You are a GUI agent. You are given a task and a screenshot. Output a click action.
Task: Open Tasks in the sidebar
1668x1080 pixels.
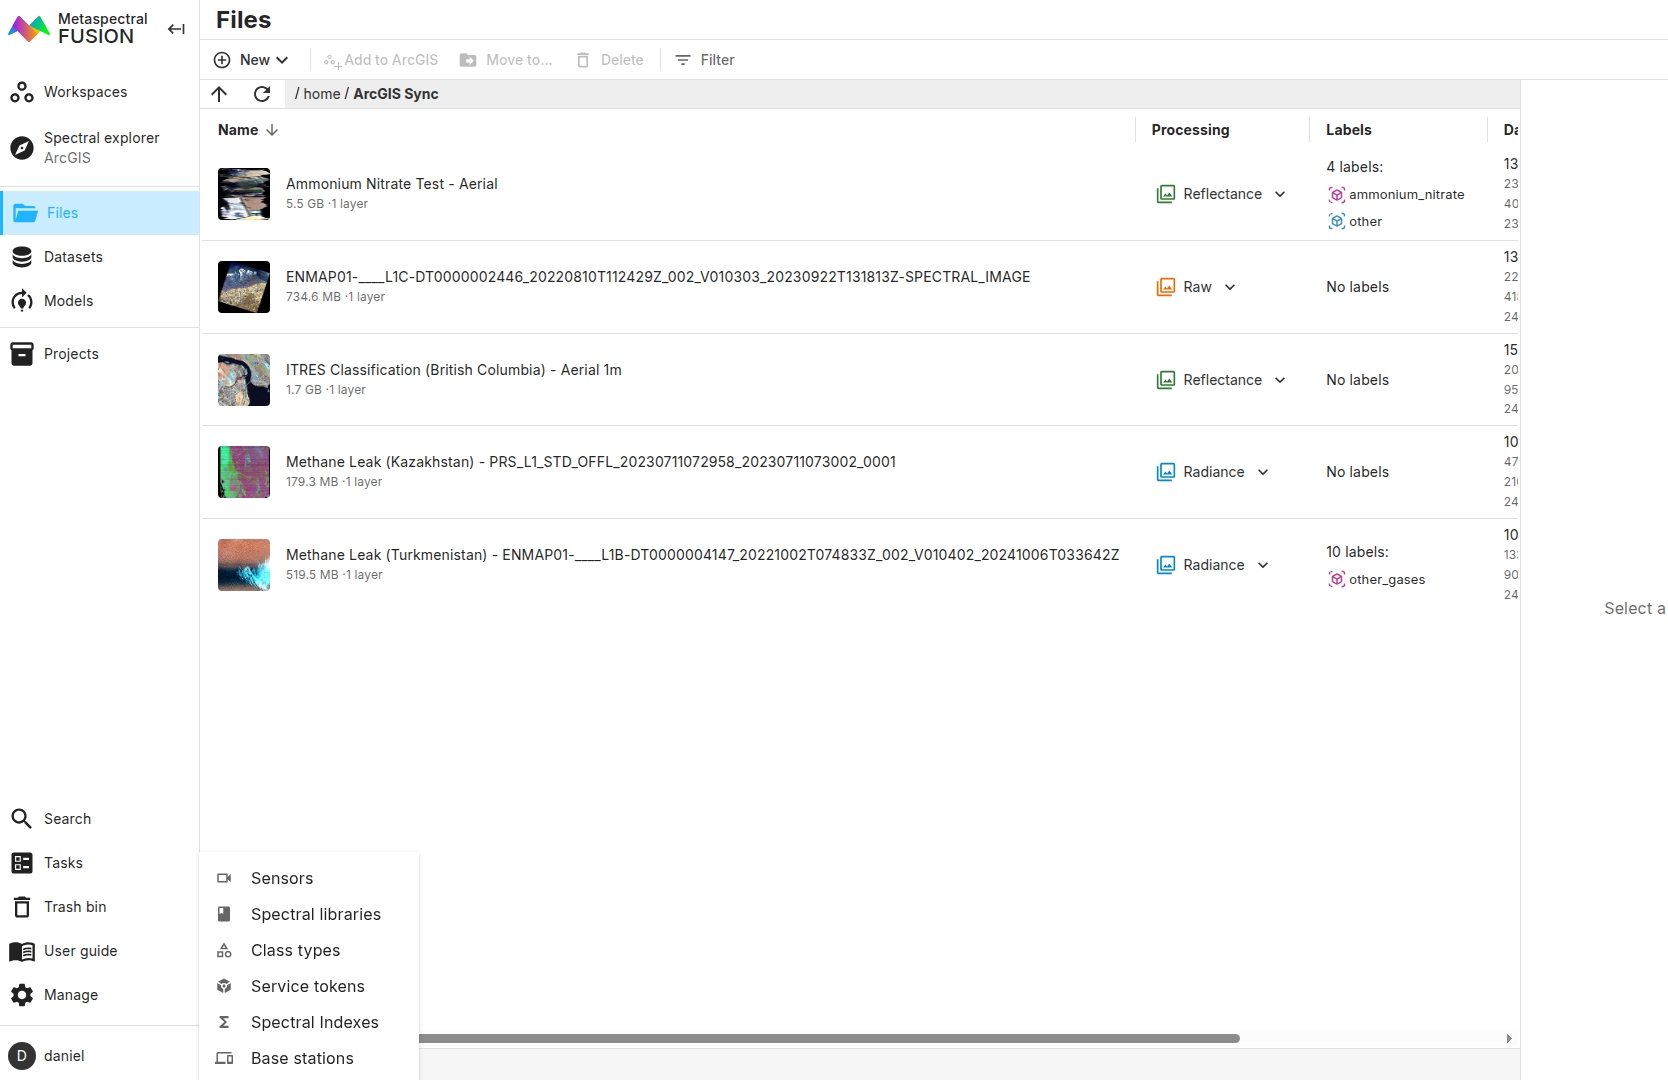pos(63,863)
